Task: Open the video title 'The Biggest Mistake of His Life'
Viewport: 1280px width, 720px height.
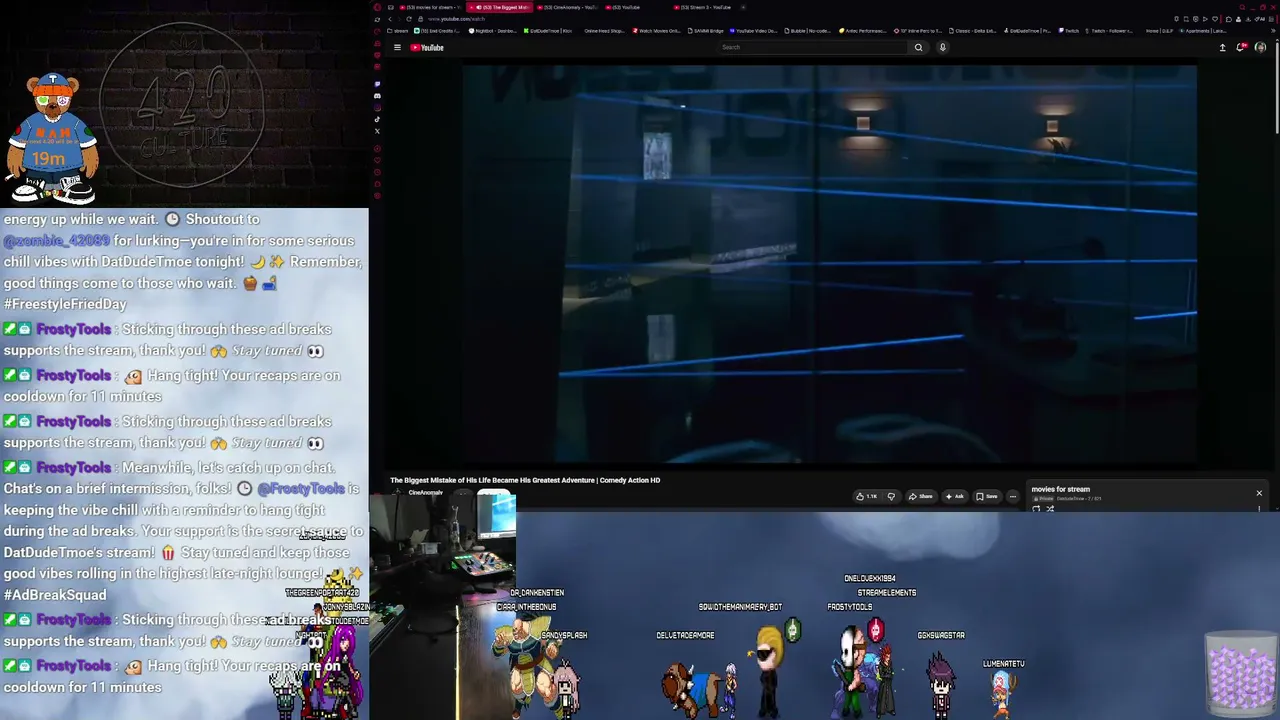Action: click(525, 480)
